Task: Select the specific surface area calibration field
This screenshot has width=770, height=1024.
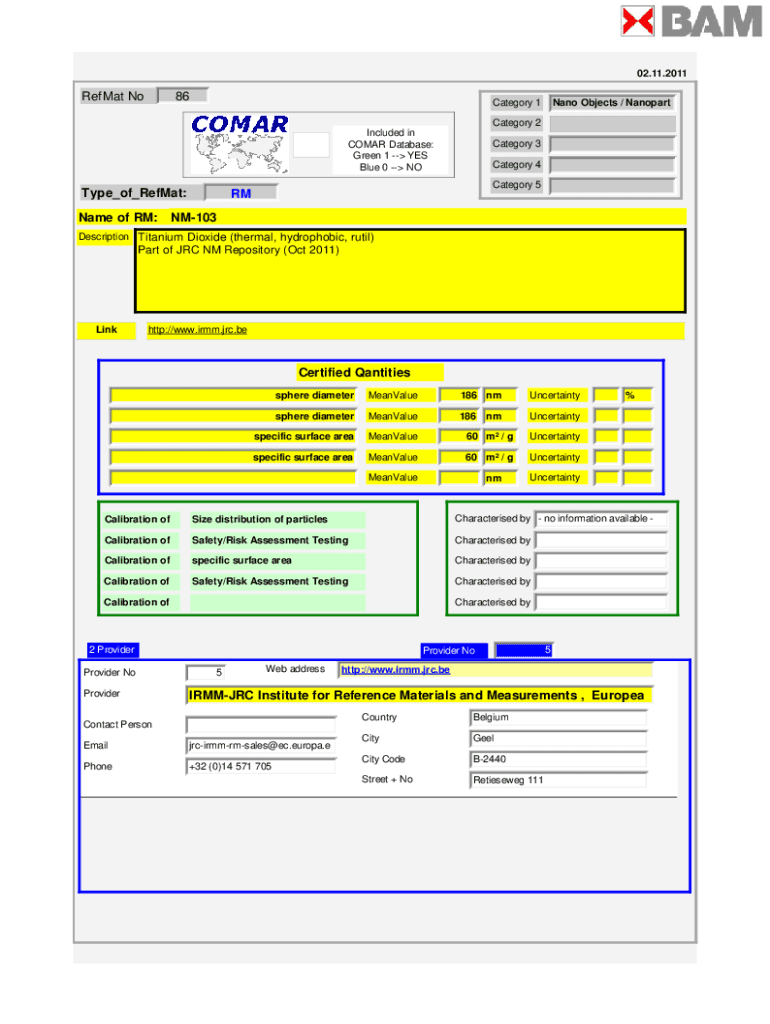Action: 277,561
